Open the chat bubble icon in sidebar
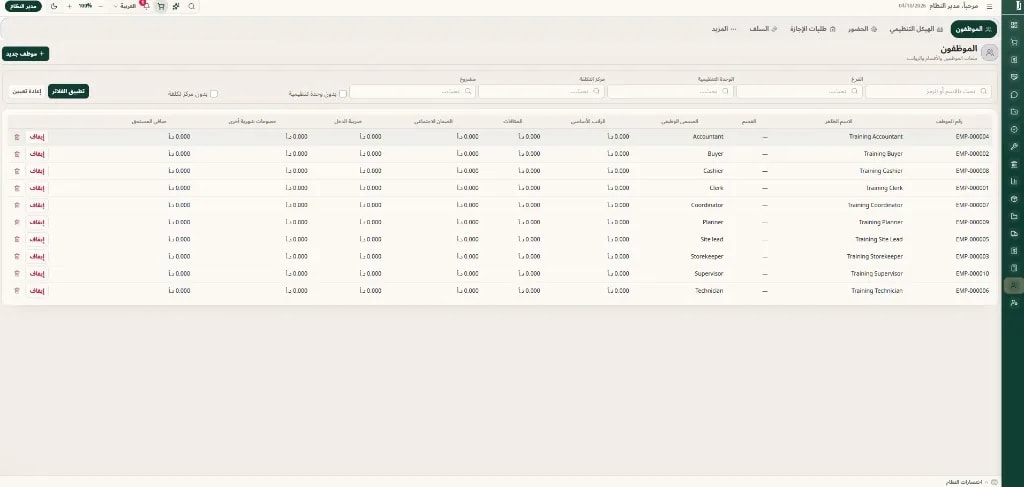The height and width of the screenshot is (487, 1024). tap(1014, 95)
